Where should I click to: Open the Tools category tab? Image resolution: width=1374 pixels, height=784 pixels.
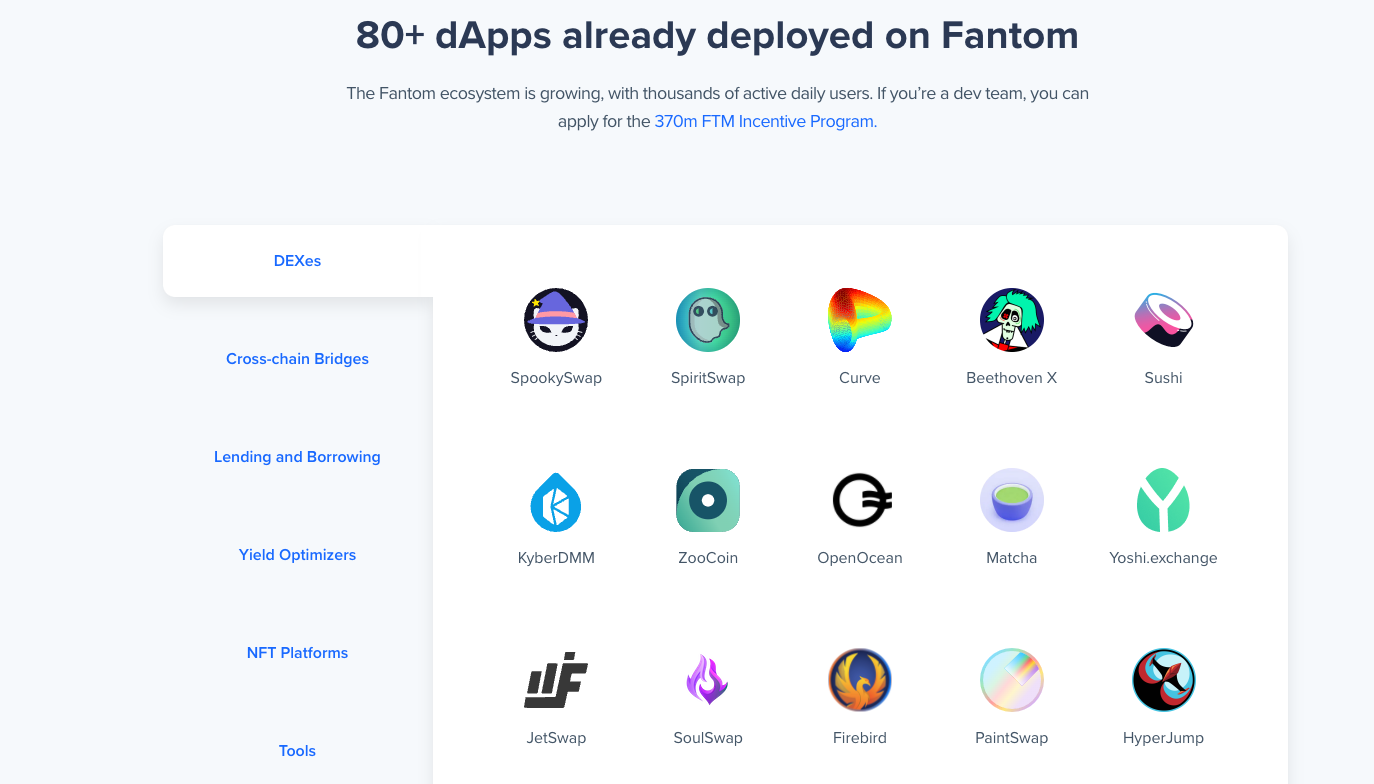[x=298, y=751]
